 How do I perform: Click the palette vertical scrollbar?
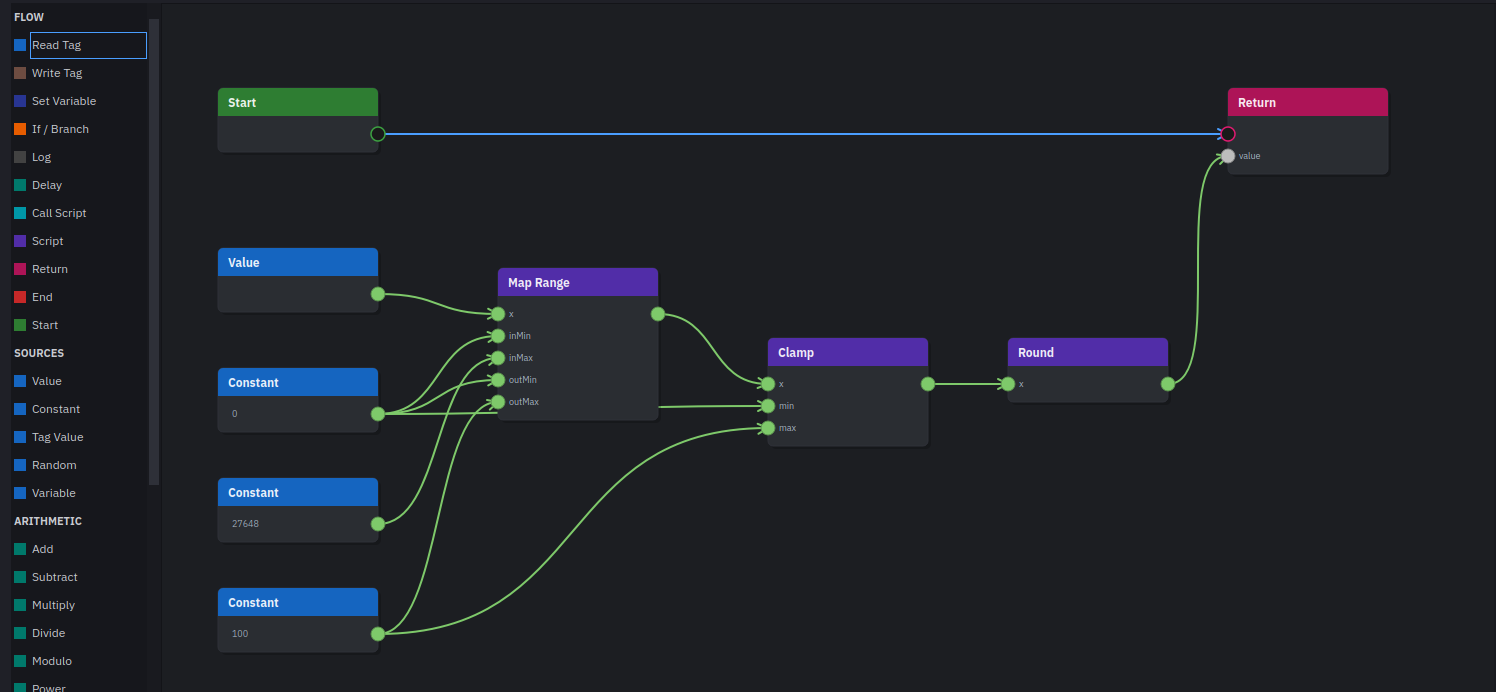pyautogui.click(x=154, y=252)
